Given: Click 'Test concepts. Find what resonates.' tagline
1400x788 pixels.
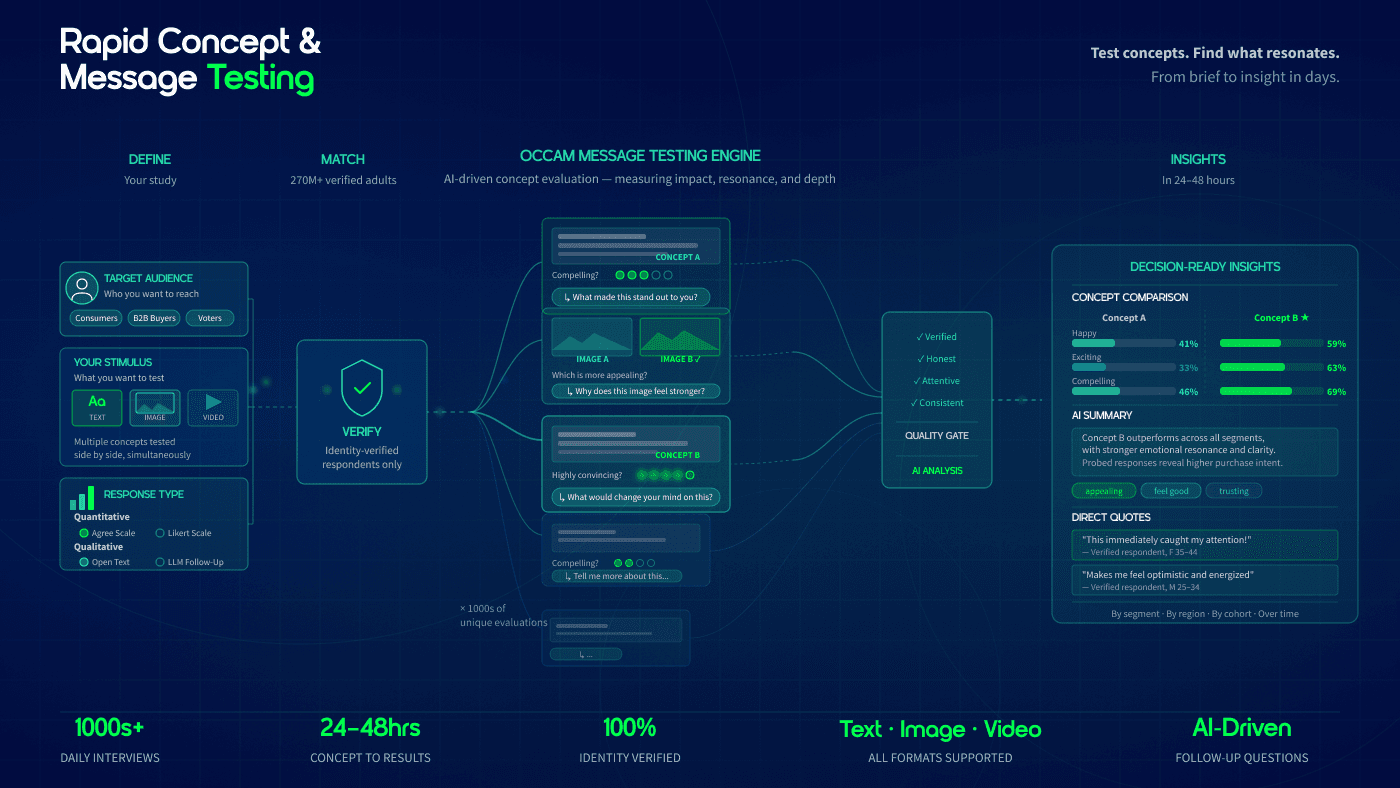Looking at the screenshot, I should click(x=1215, y=53).
